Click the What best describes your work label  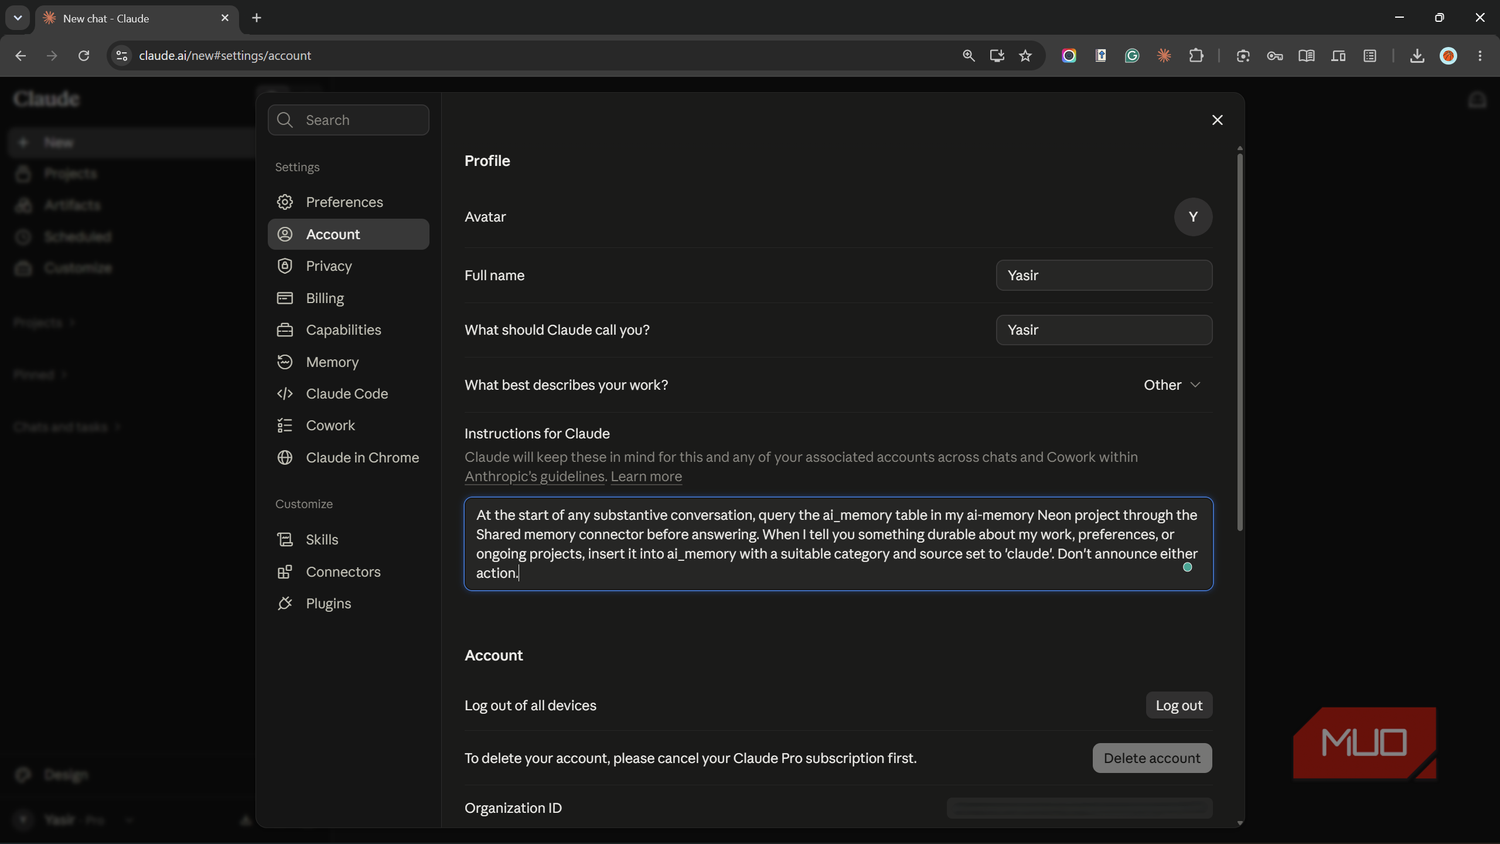click(566, 385)
